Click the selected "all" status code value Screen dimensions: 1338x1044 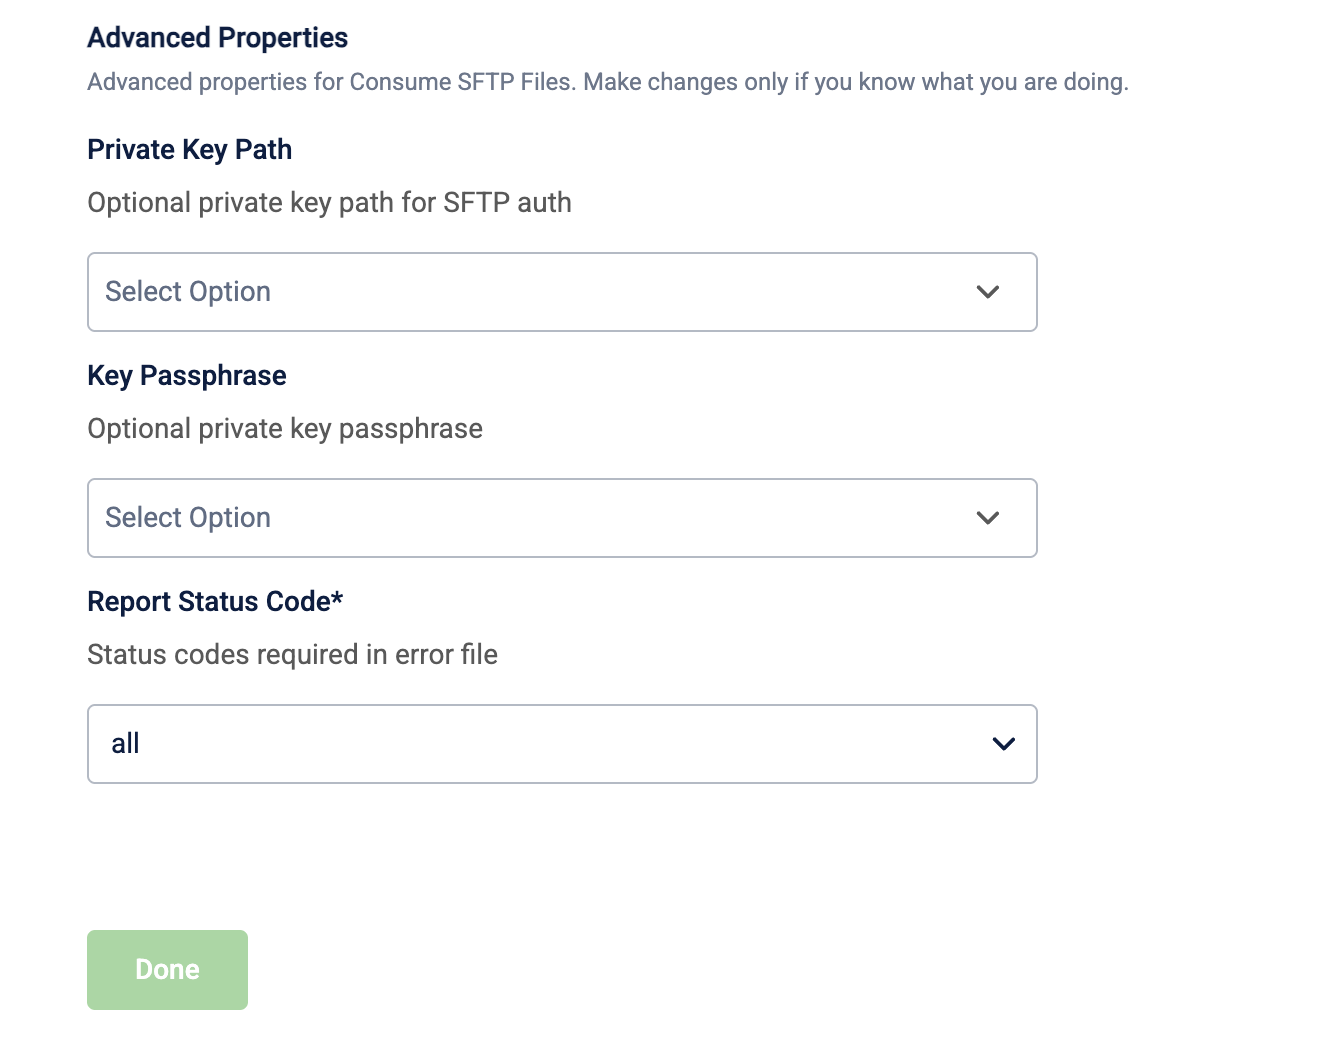[126, 744]
